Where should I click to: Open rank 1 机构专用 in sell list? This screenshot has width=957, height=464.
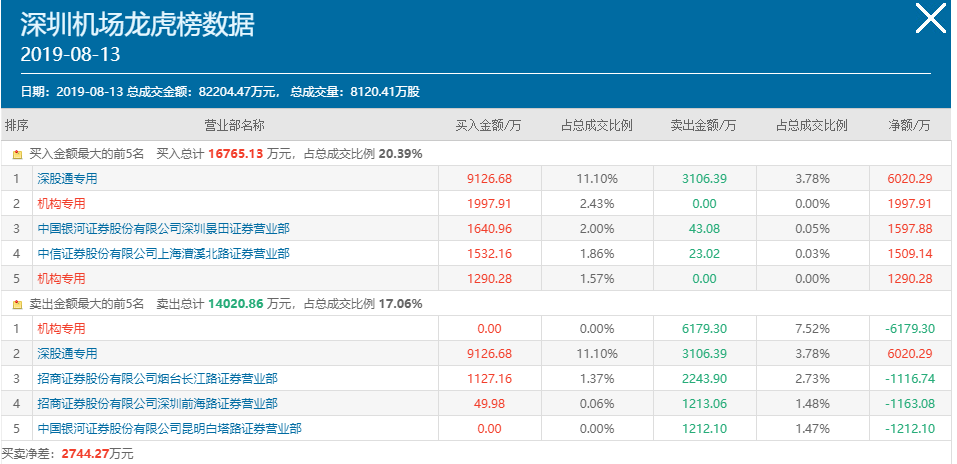click(x=61, y=328)
